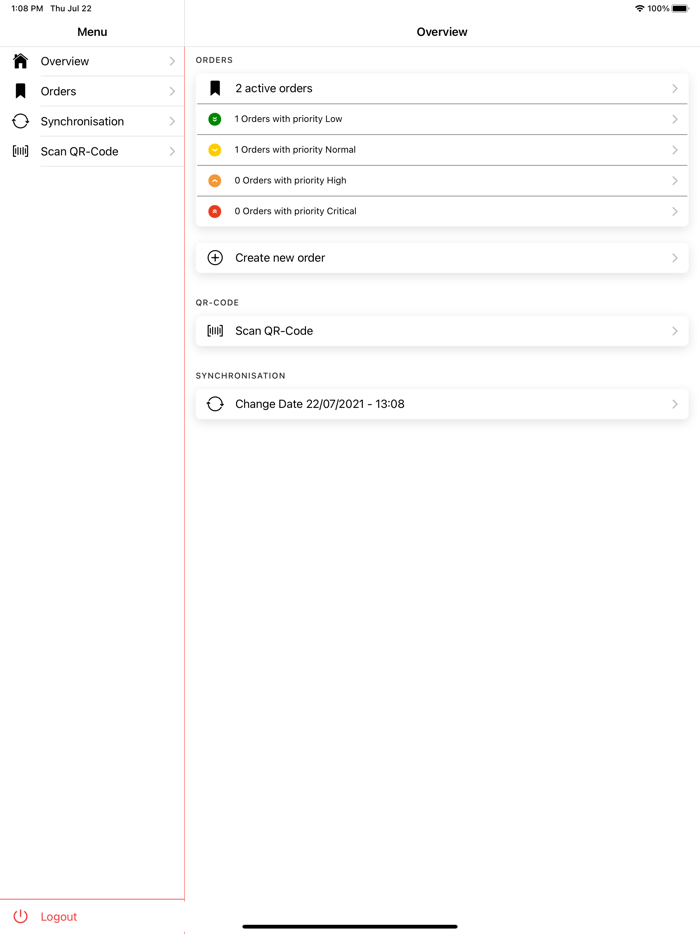Open the Scan QR-Code row in Overview
This screenshot has width=700, height=934.
coord(441,331)
